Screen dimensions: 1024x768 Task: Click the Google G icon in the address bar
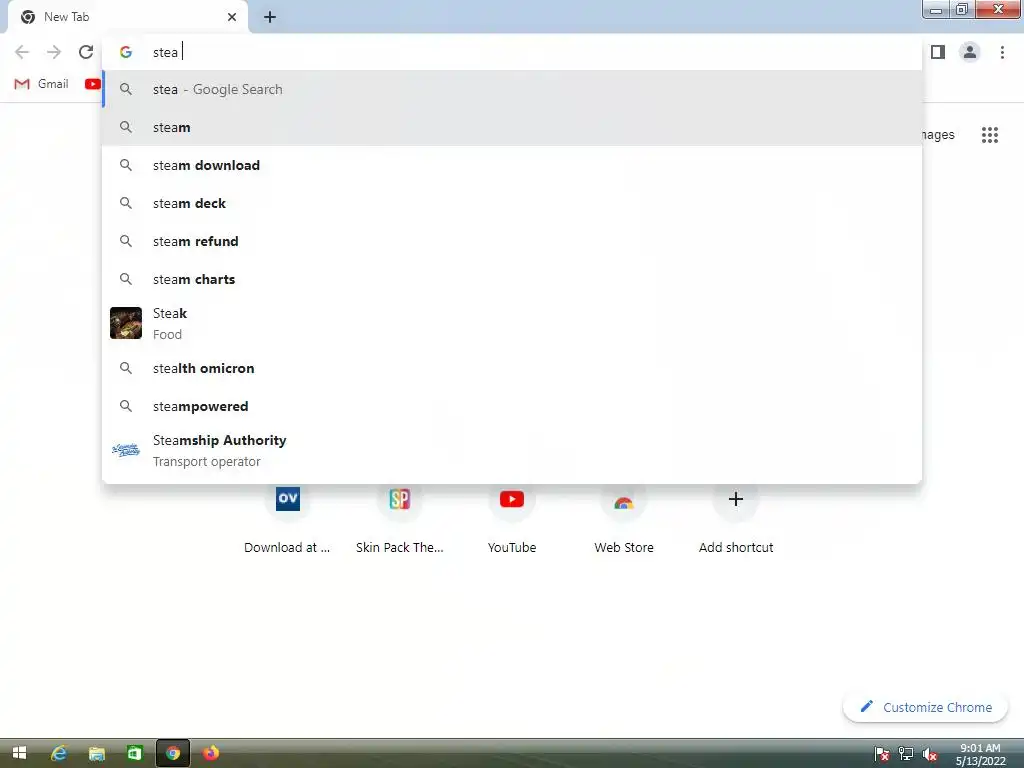pyautogui.click(x=126, y=52)
